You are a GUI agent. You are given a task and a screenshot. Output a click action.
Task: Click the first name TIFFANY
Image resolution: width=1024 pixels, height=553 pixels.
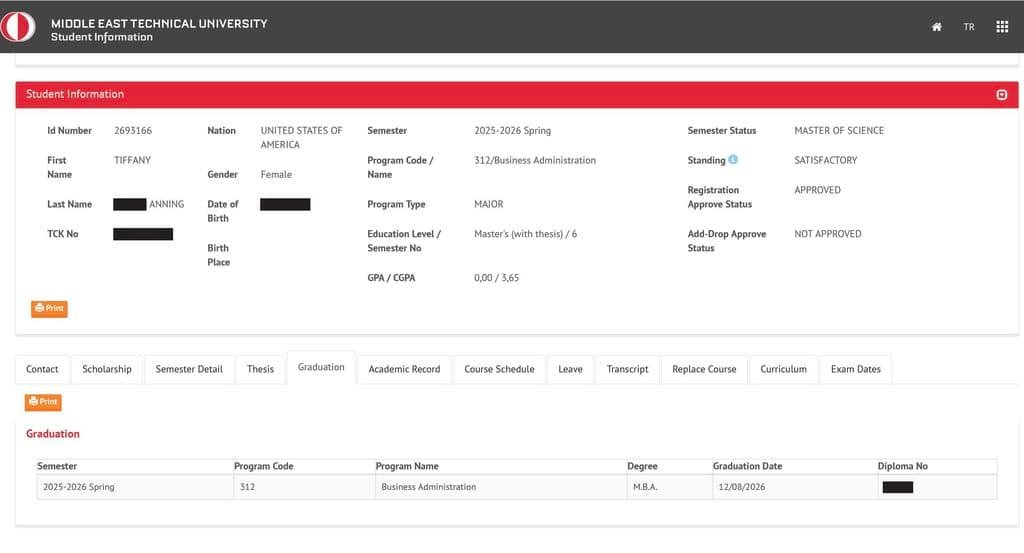coord(133,160)
